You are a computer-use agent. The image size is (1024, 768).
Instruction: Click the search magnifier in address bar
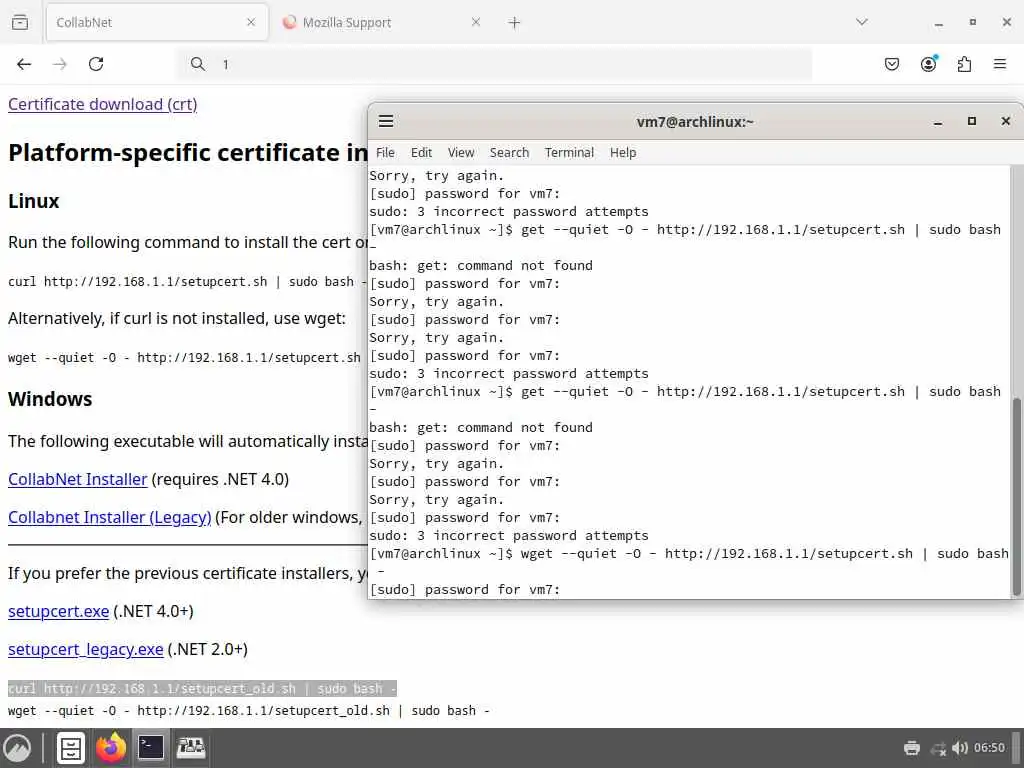(198, 64)
